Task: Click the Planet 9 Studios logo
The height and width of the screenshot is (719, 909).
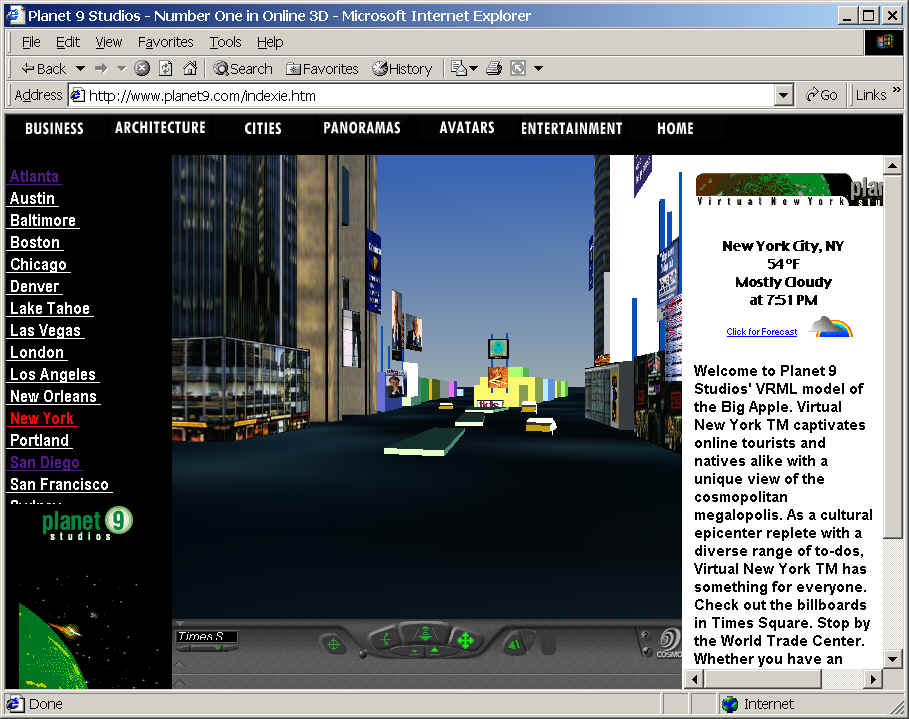Action: click(86, 524)
